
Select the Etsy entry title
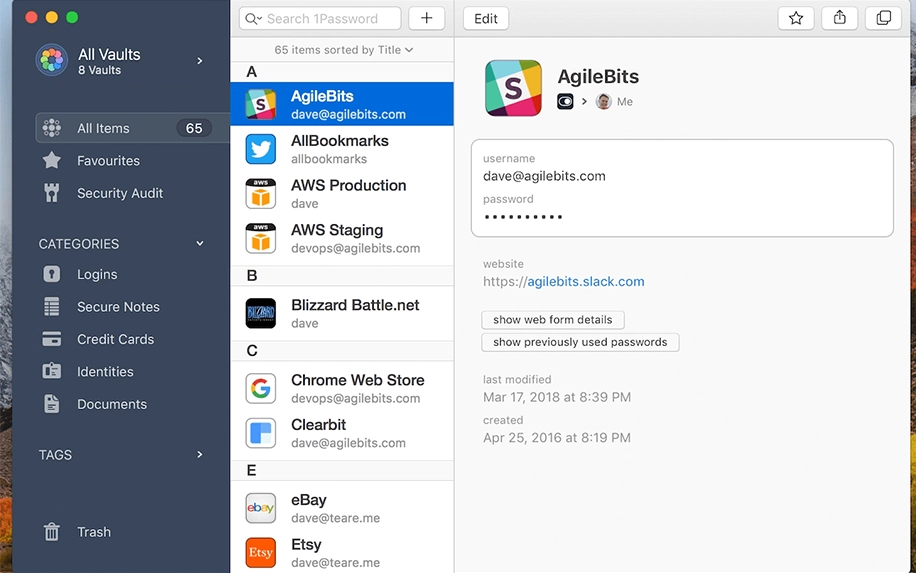pyautogui.click(x=306, y=544)
